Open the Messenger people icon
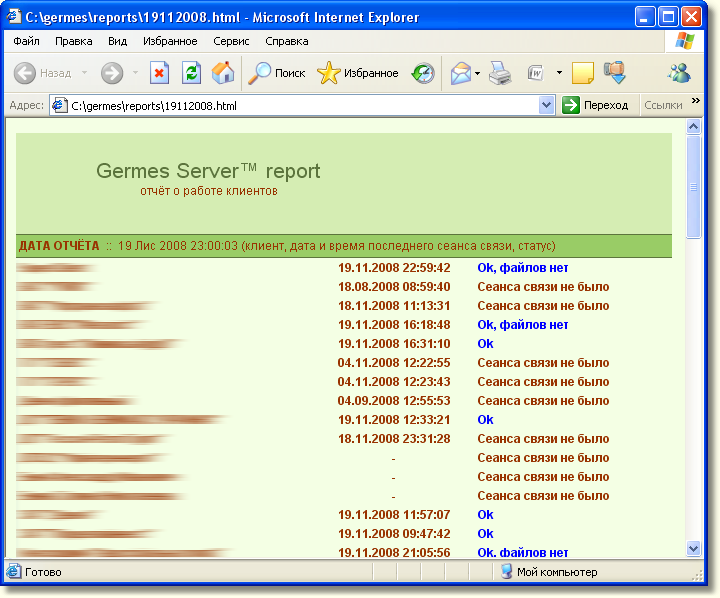 pos(679,73)
